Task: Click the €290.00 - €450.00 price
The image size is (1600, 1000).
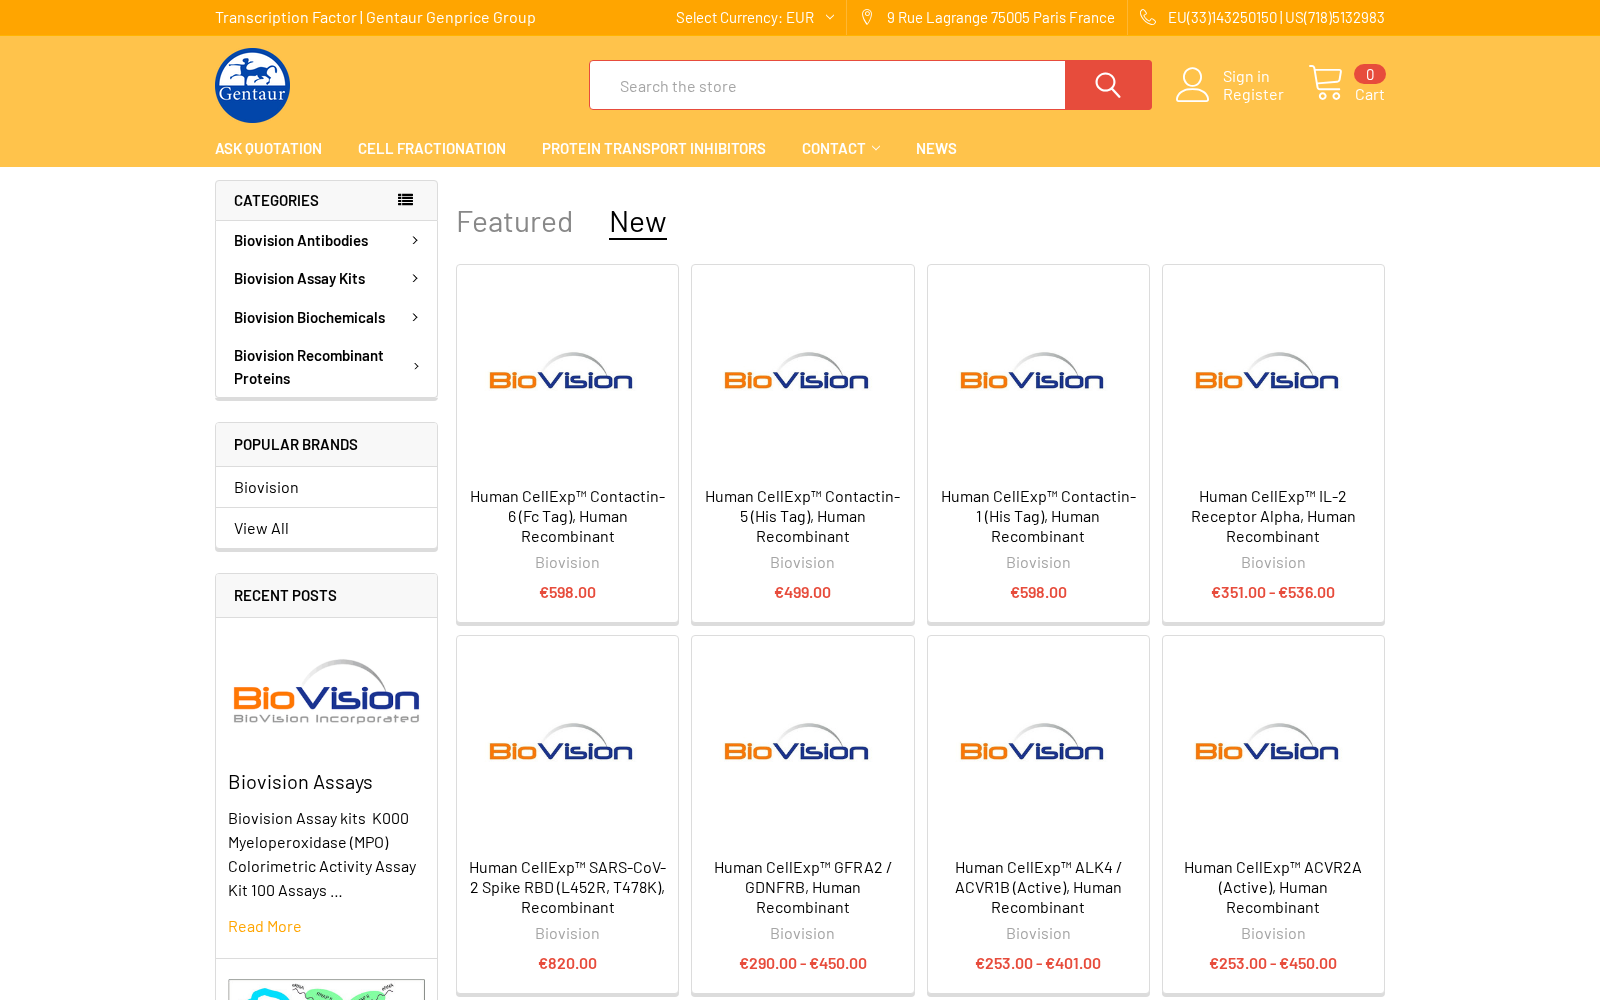Action: 802,963
